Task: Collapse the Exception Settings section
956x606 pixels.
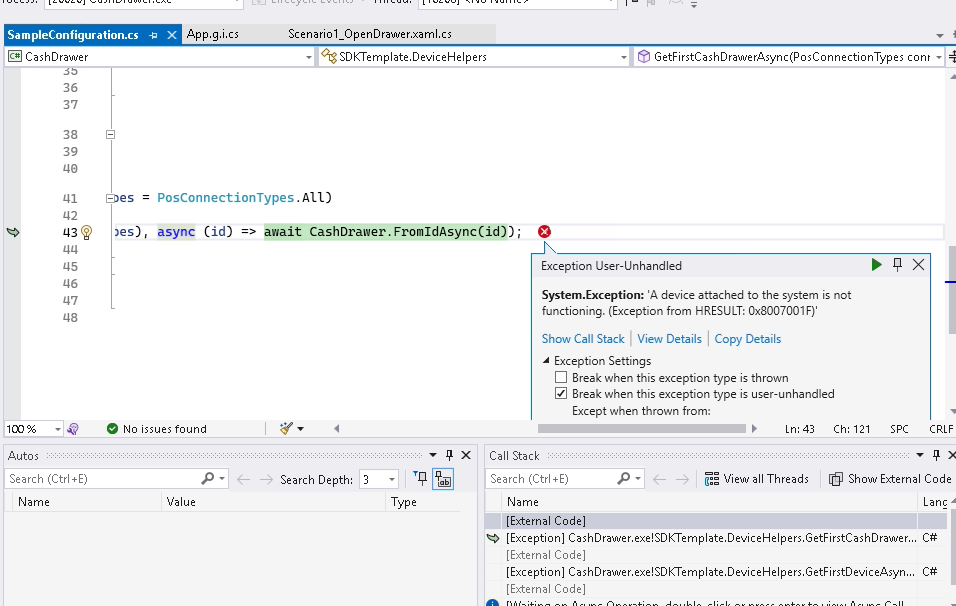Action: (x=546, y=361)
